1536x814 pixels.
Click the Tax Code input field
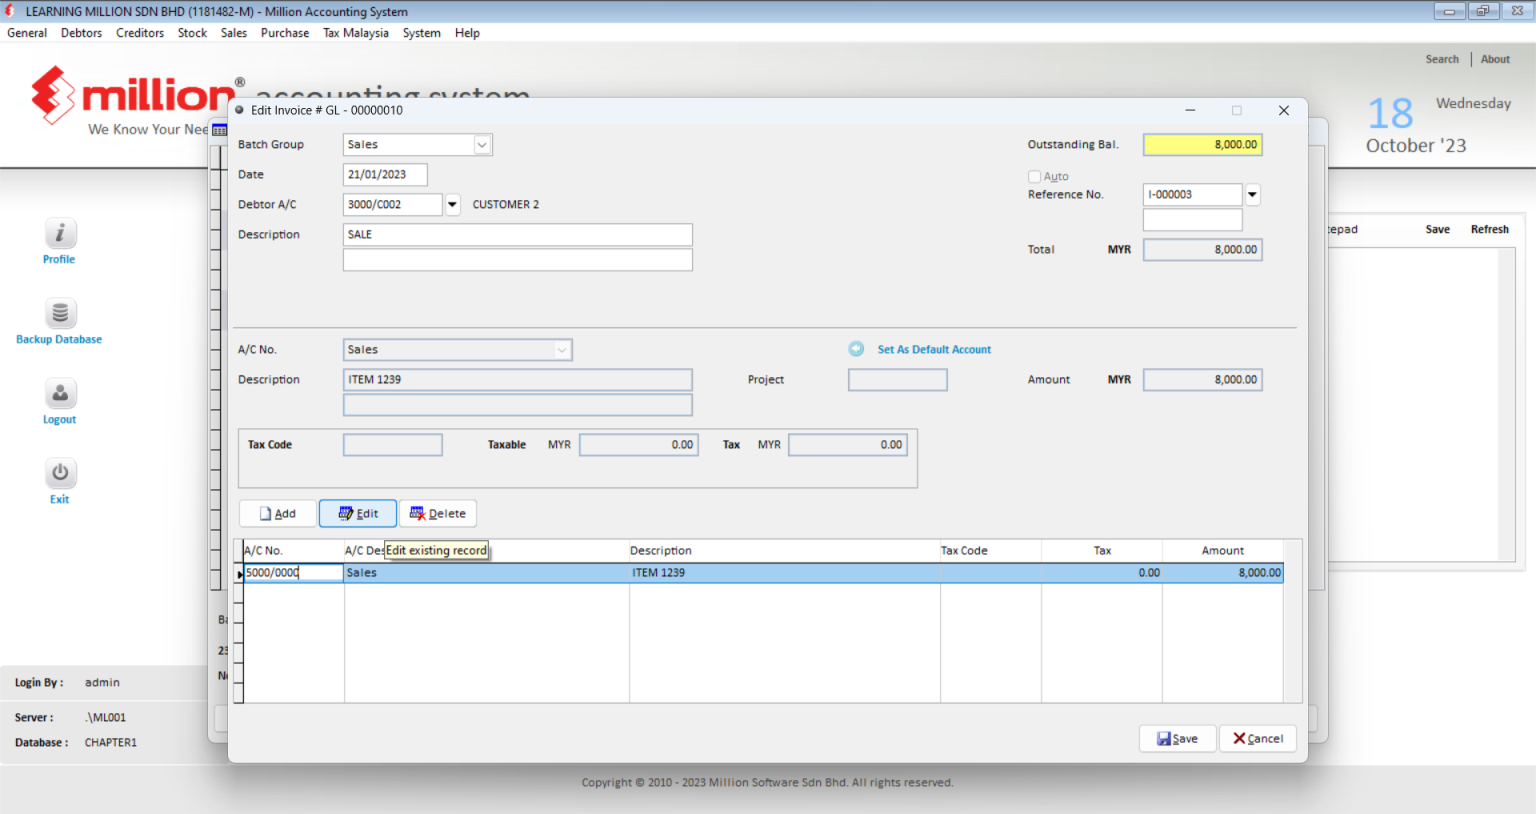392,444
